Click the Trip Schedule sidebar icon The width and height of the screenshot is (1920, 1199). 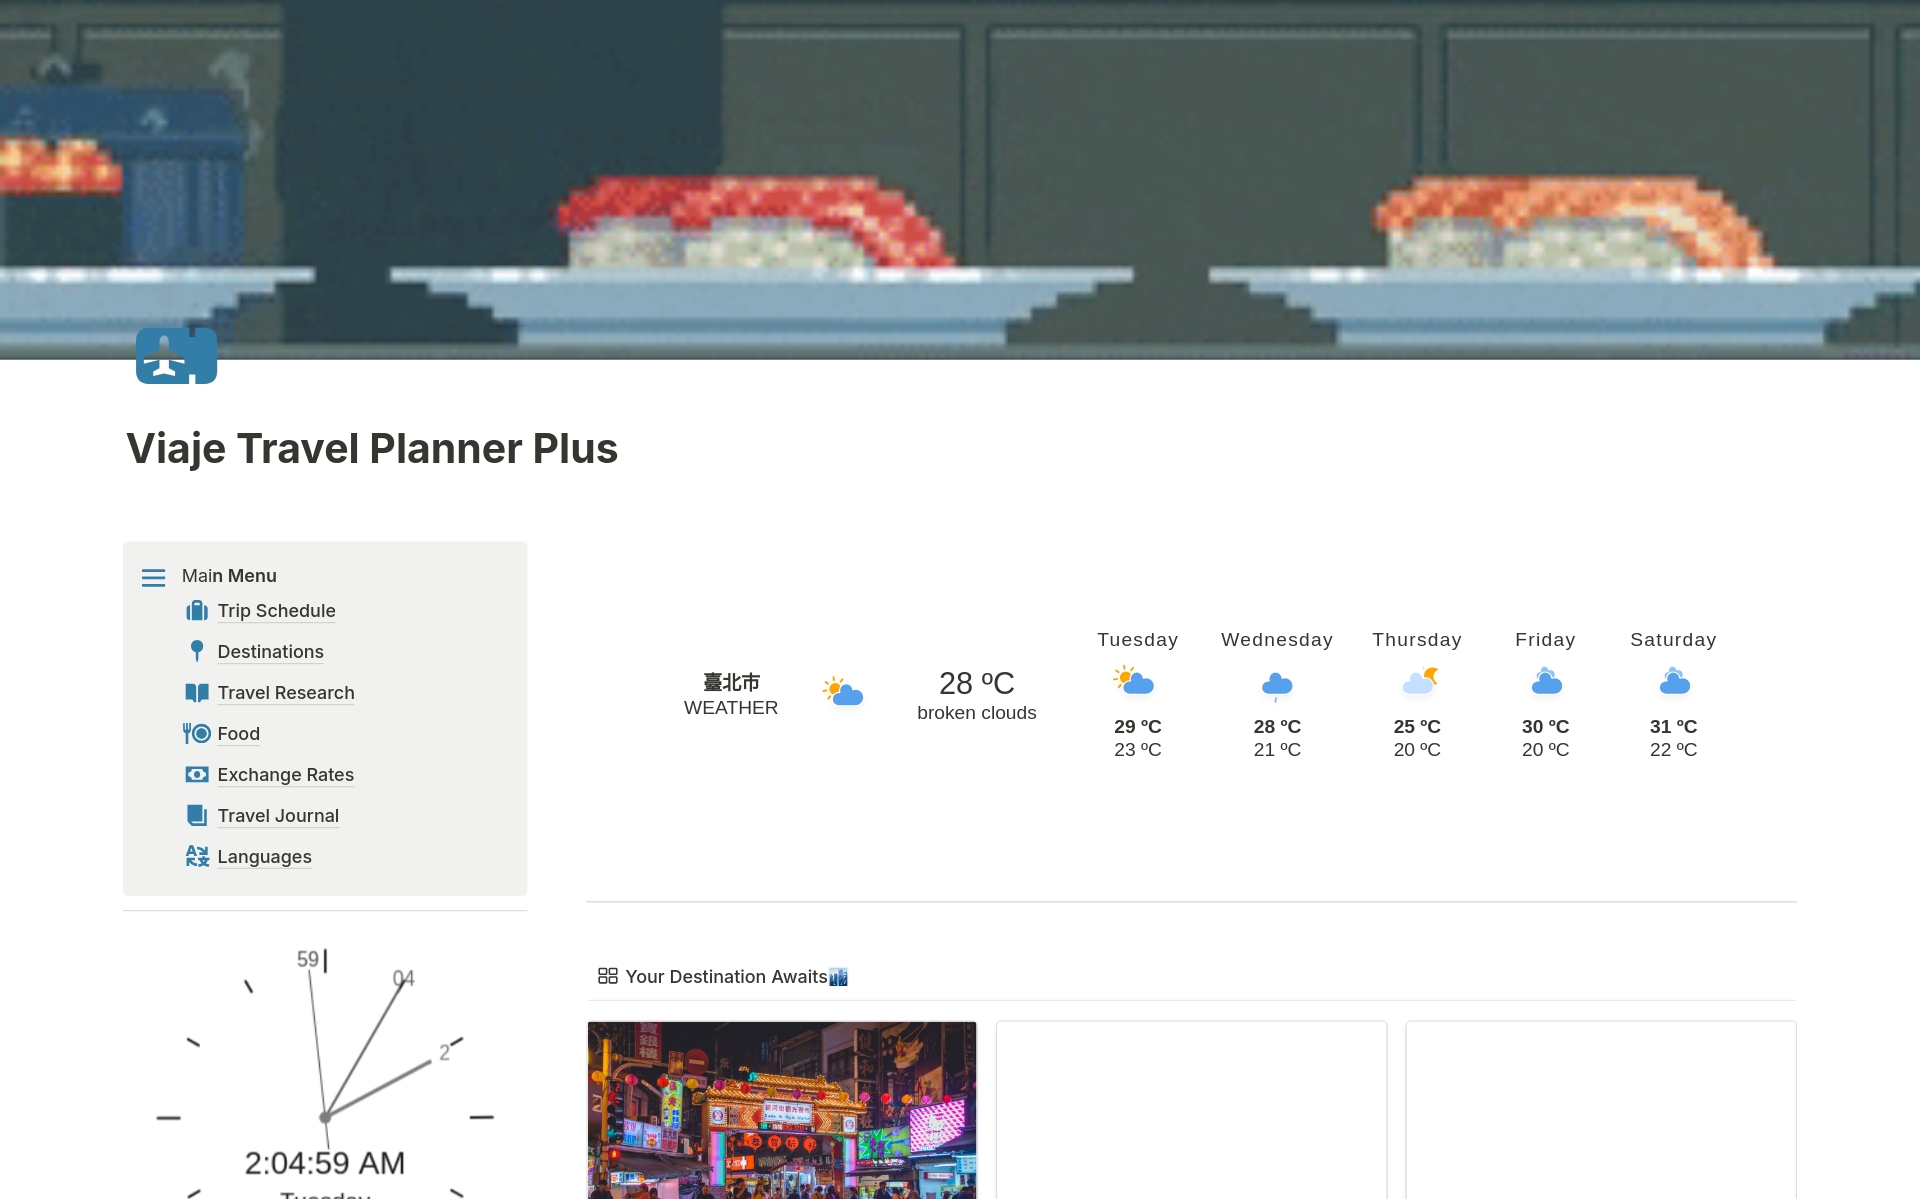point(198,609)
